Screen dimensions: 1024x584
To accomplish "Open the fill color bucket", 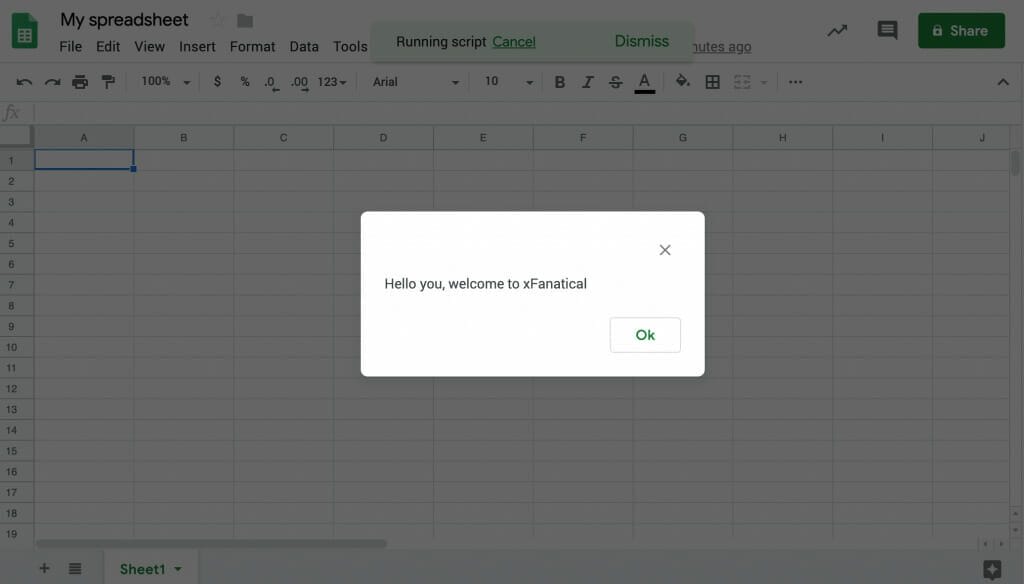I will click(682, 82).
